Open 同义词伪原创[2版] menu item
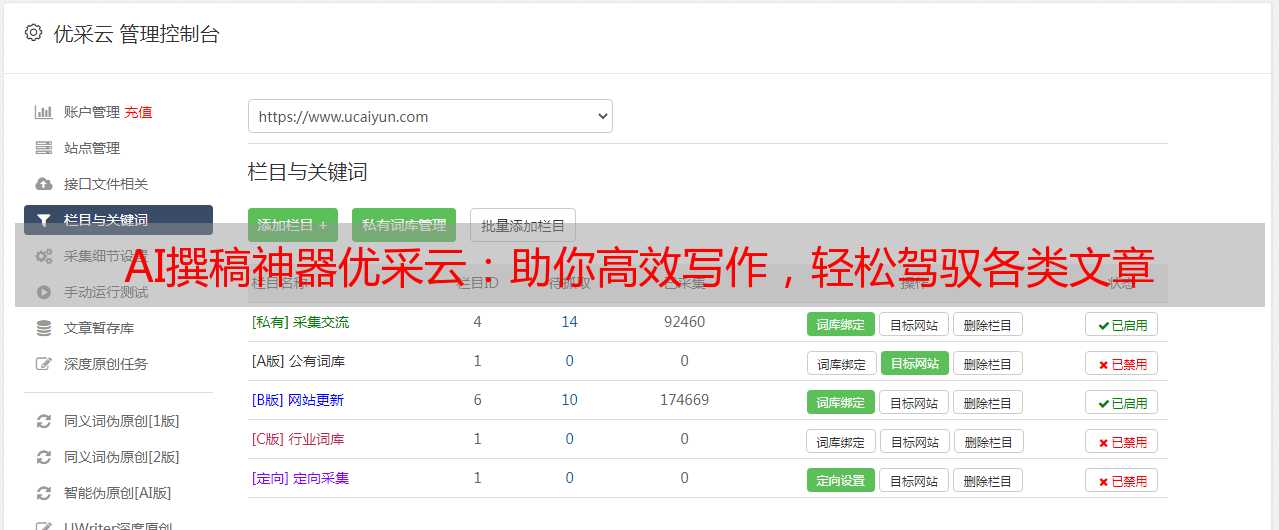Viewport: 1279px width, 530px height. tap(122, 457)
